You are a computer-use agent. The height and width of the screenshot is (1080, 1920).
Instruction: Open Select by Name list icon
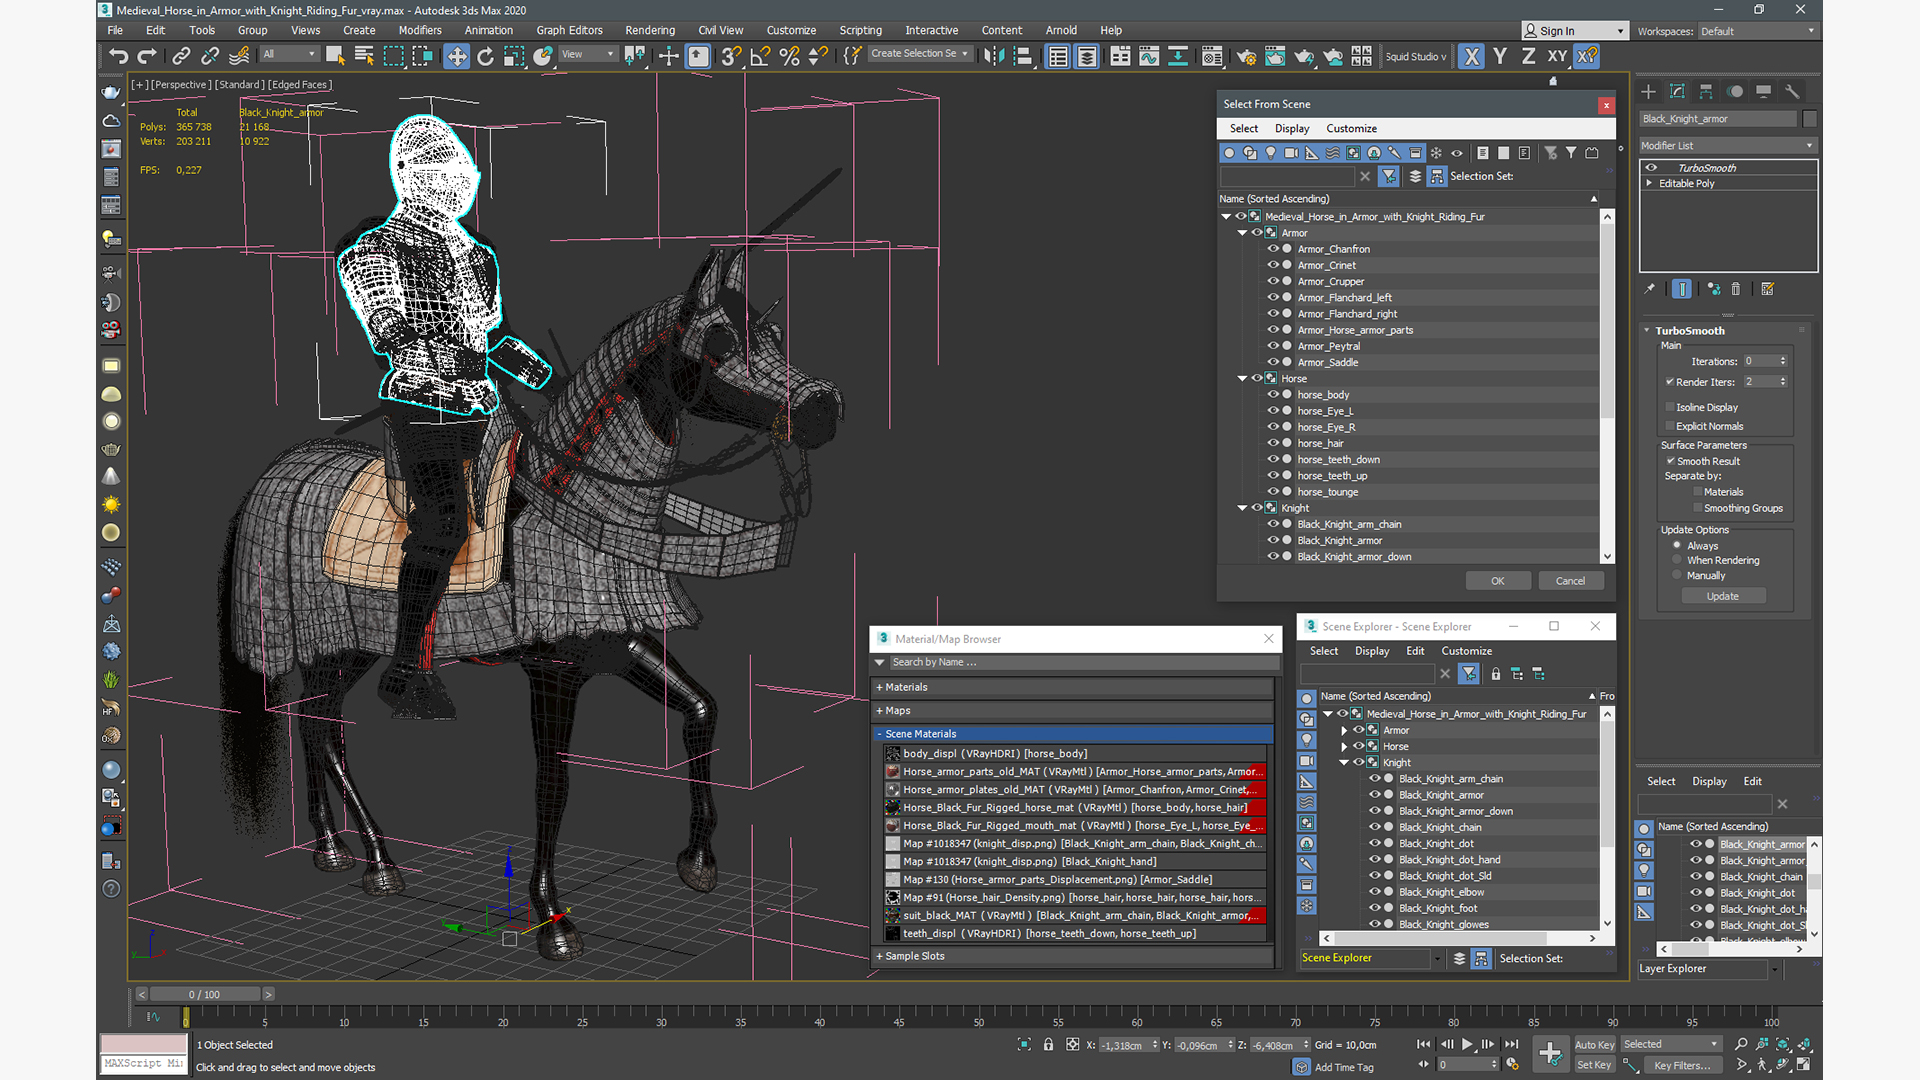(364, 56)
